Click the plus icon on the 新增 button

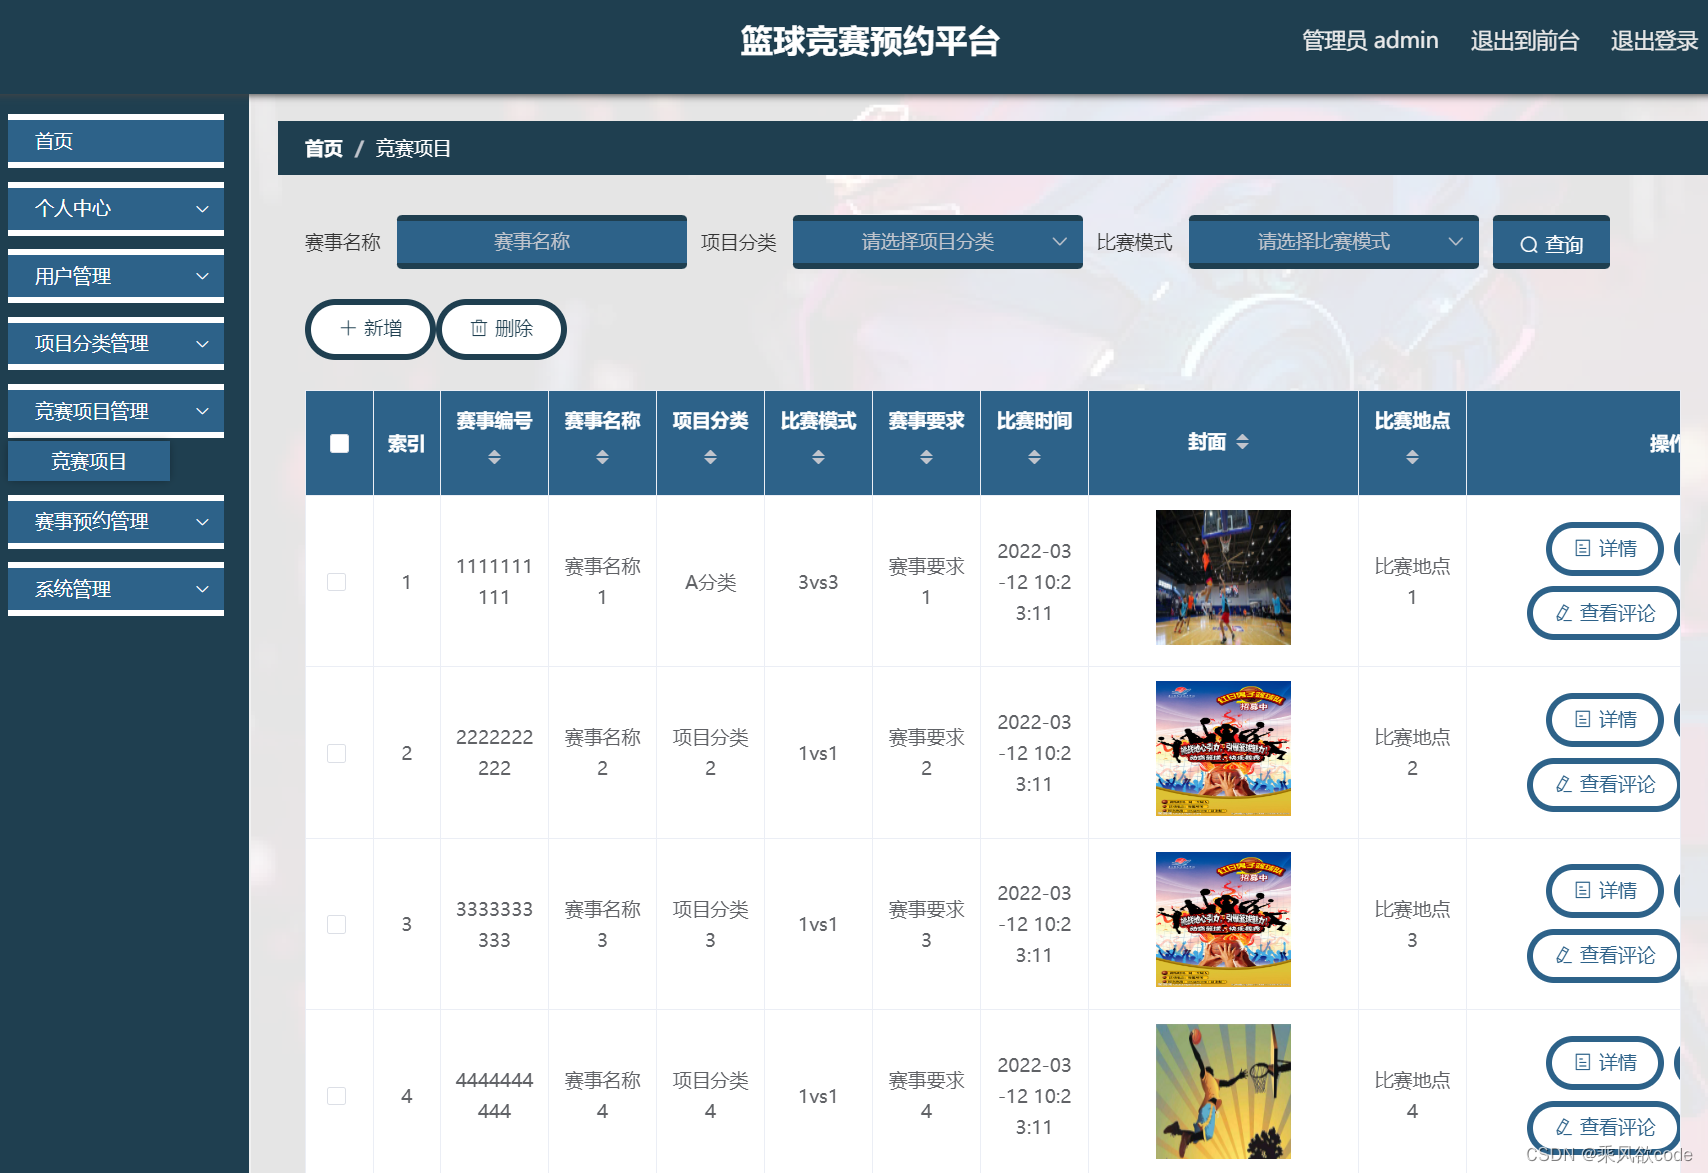tap(348, 329)
